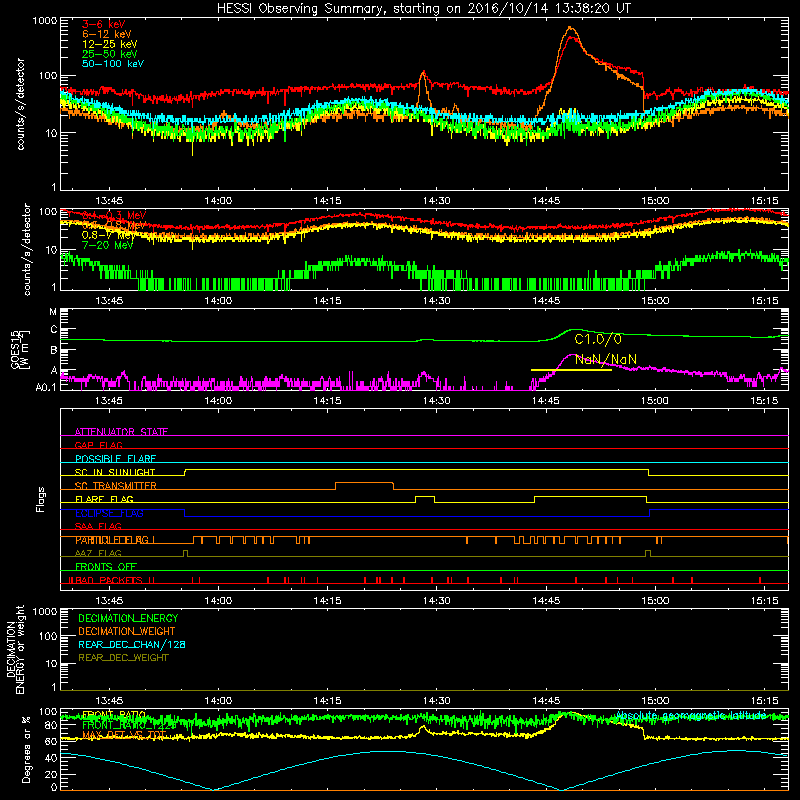Click the 'DECIMATION ENERGY or weight' axis label
Image resolution: width=800 pixels, height=800 pixels.
(15, 649)
